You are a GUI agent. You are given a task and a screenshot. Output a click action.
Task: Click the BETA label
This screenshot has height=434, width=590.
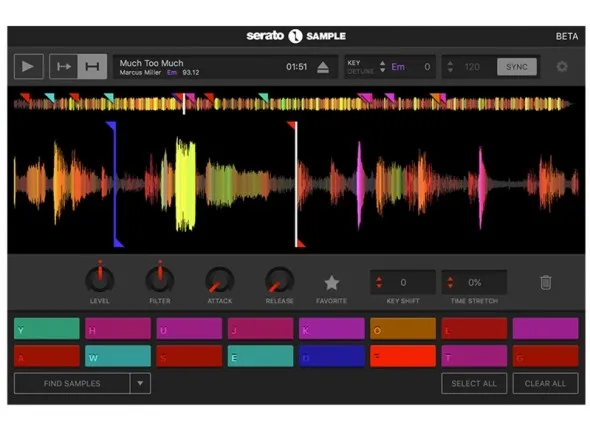pos(567,36)
